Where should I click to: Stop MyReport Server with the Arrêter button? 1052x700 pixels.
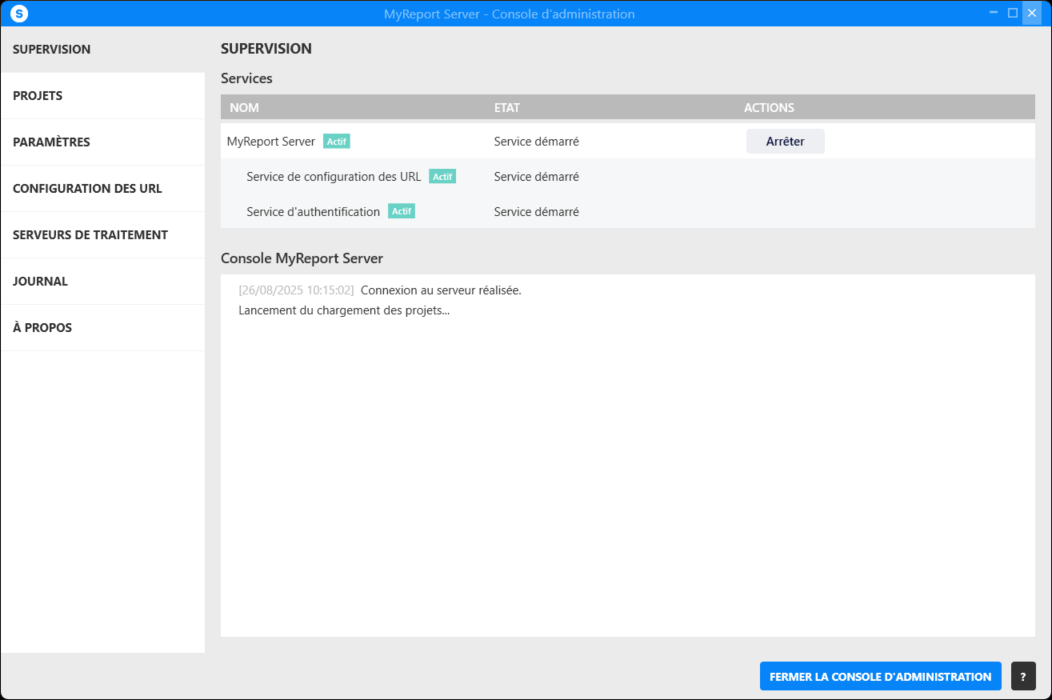[x=785, y=142]
